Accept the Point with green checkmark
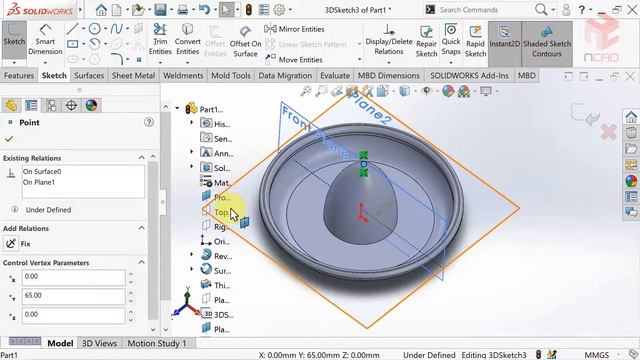 coord(9,139)
